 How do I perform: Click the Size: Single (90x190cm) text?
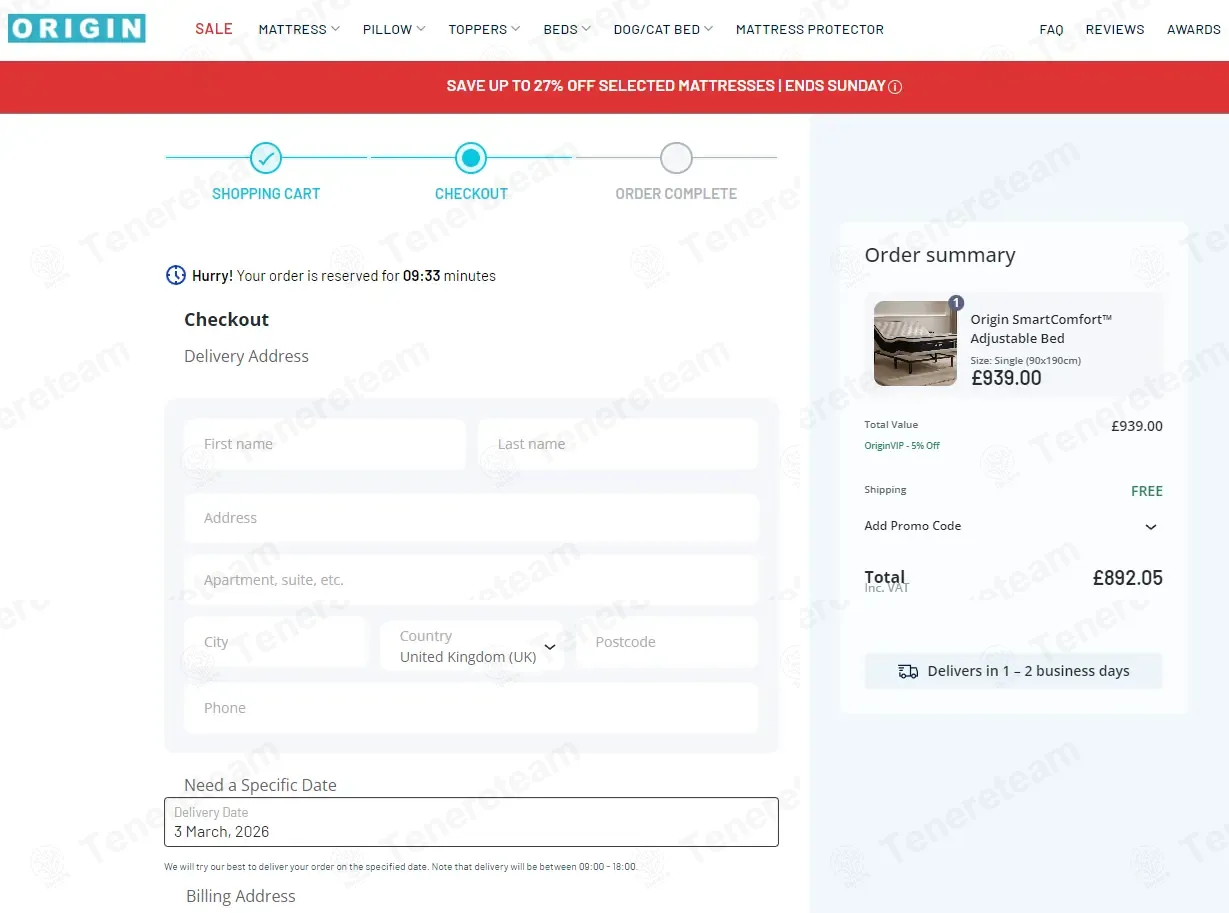1025,361
